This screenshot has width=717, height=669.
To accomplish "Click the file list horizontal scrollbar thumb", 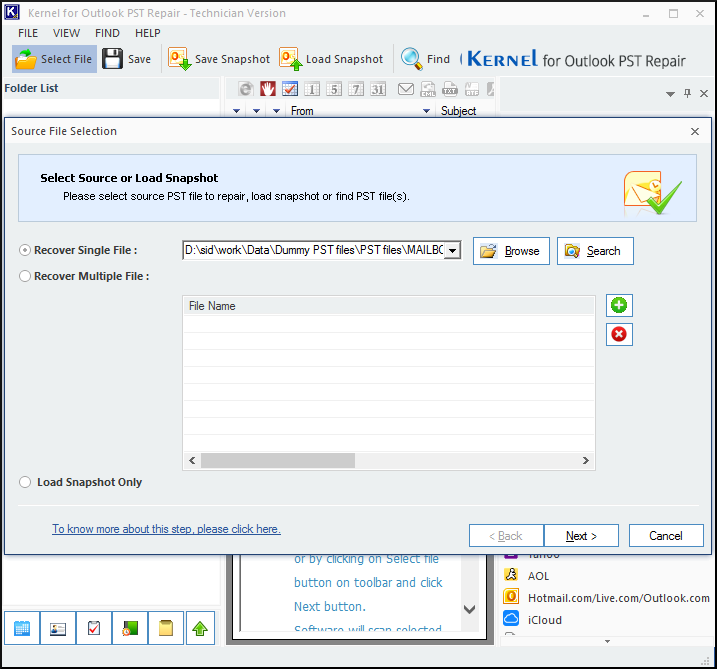I will click(x=277, y=461).
